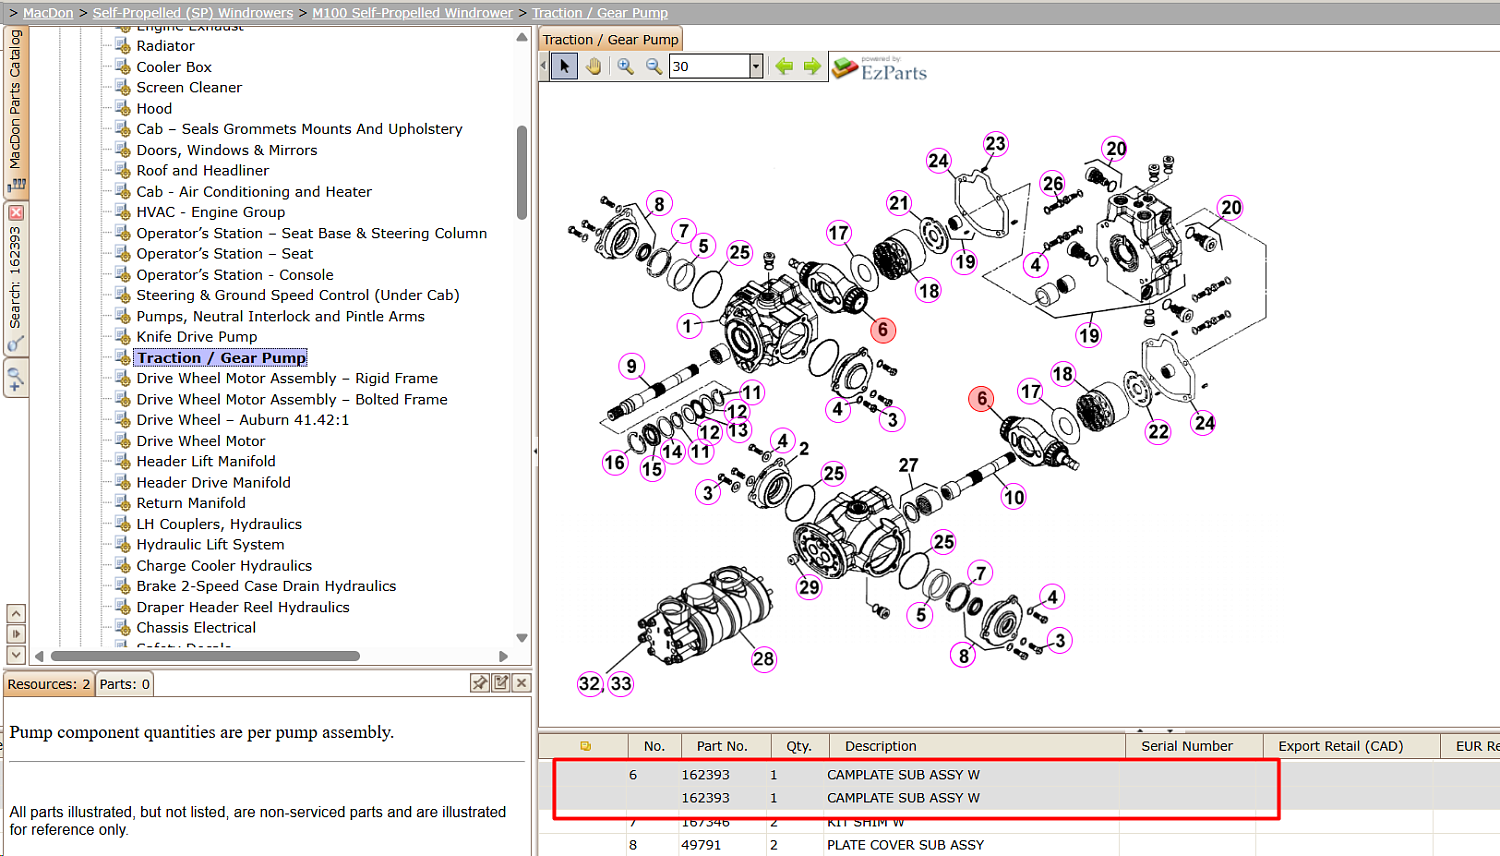Click the tree's vertical scrollbar thumb

click(x=522, y=172)
